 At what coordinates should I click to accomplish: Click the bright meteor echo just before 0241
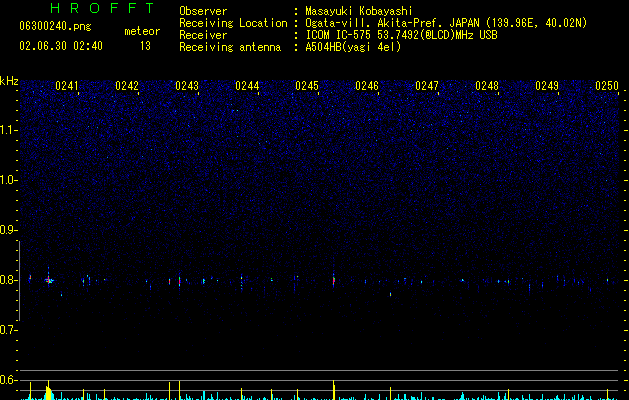pyautogui.click(x=49, y=280)
